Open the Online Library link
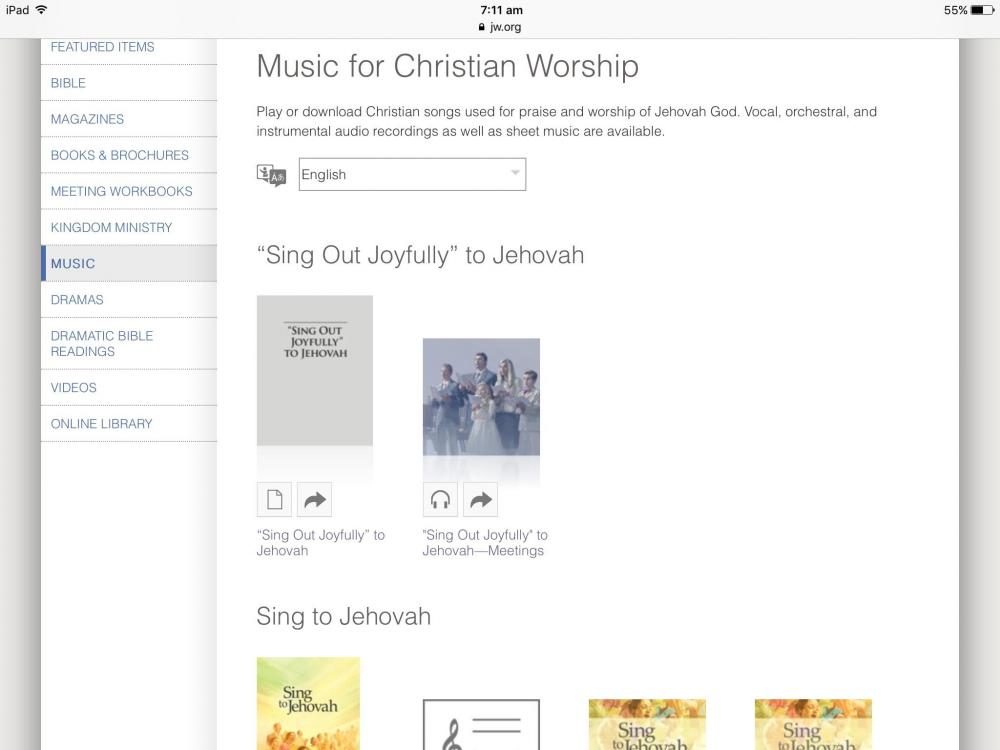 click(x=101, y=423)
